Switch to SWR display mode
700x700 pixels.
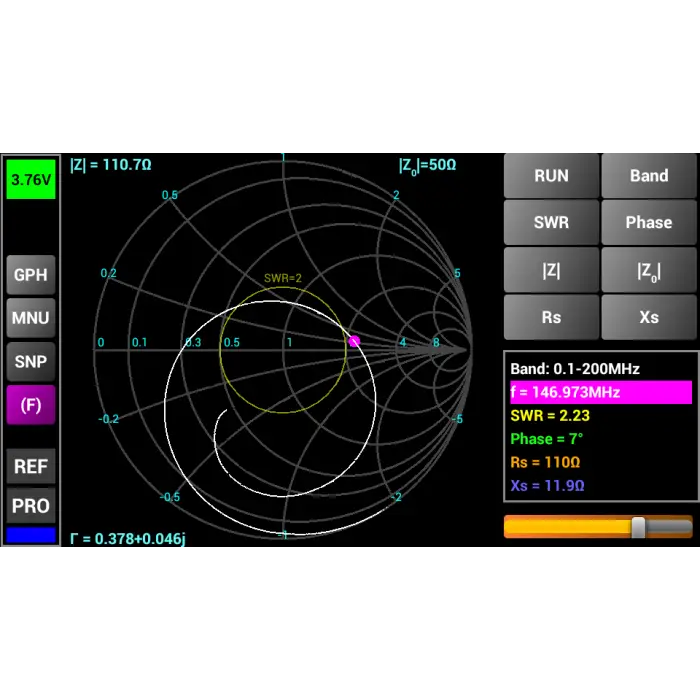[x=551, y=223]
